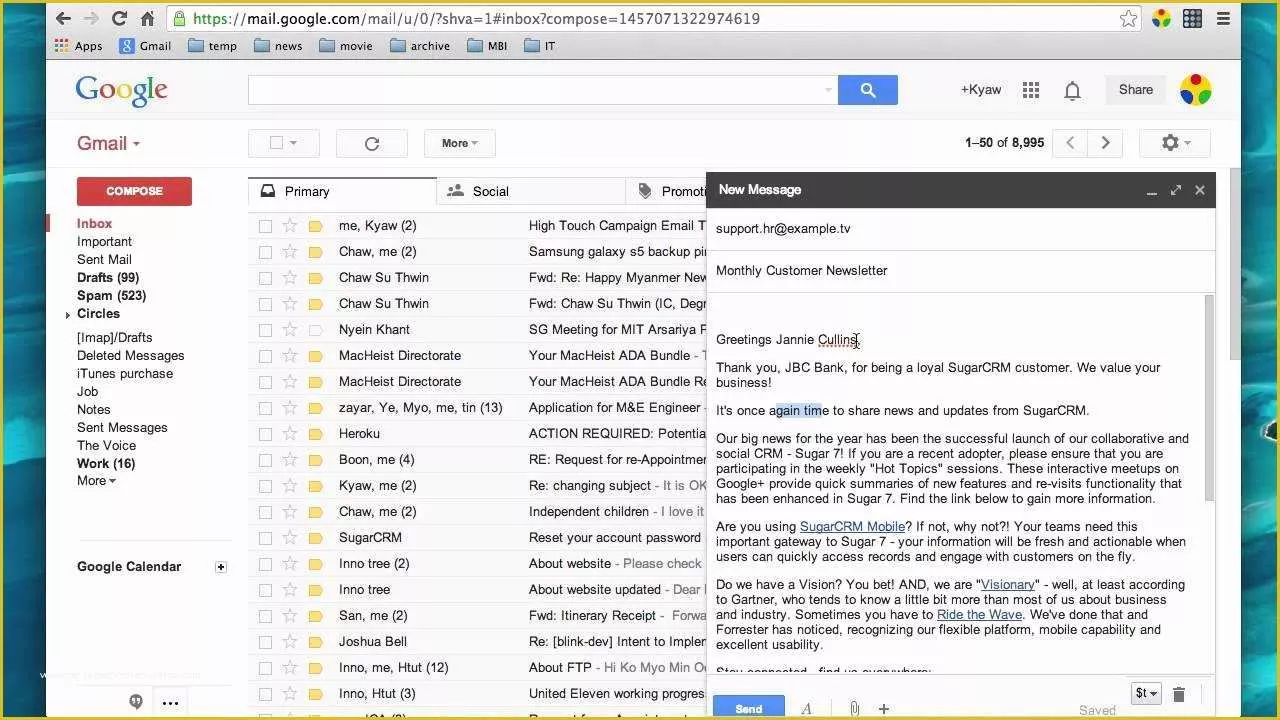
Task: Edit the subject Monthly Customer Newsletter
Action: (960, 271)
